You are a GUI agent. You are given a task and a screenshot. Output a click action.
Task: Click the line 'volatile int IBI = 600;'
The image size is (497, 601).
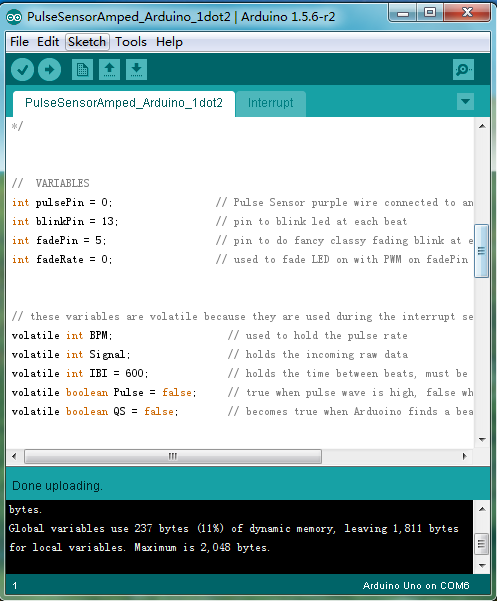(x=80, y=373)
